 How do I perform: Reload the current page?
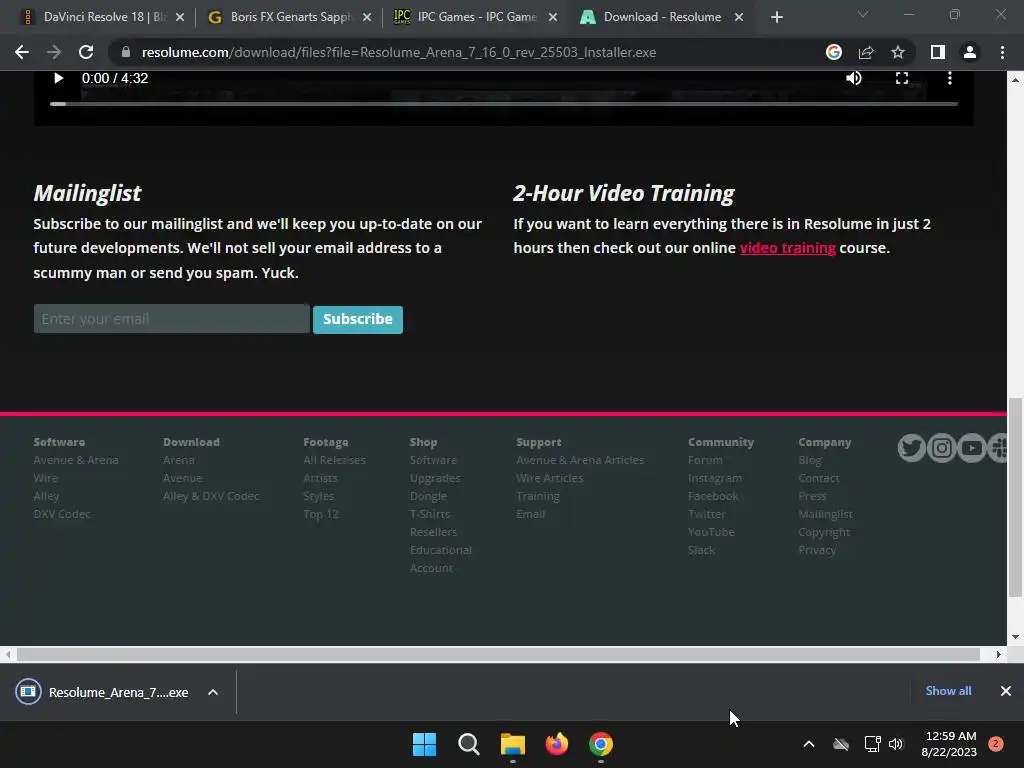pyautogui.click(x=86, y=52)
